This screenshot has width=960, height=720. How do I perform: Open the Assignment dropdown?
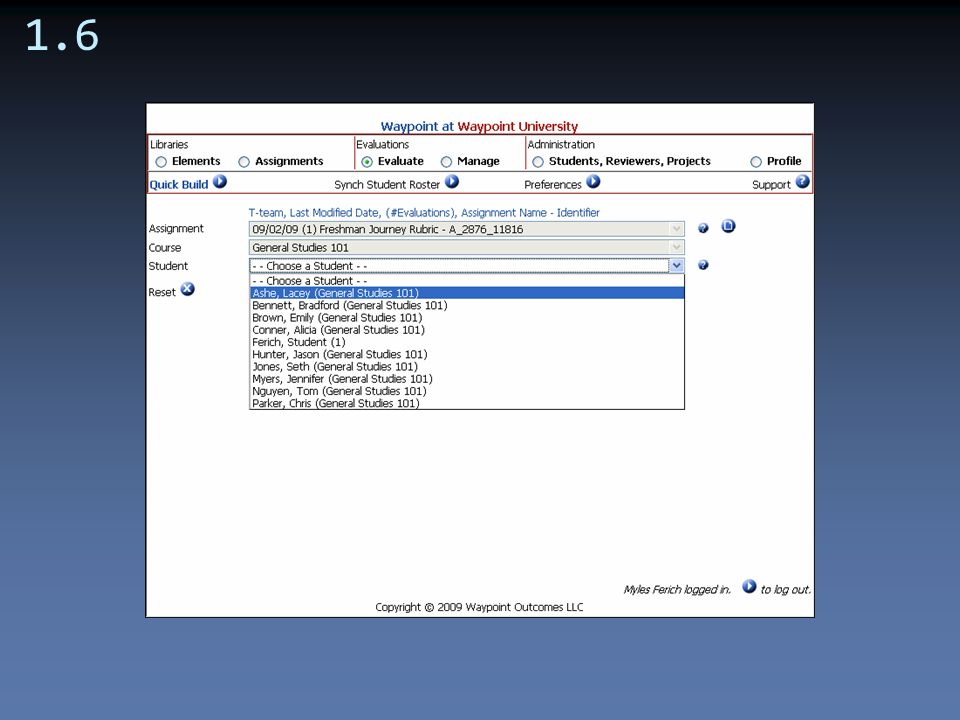[x=467, y=229]
